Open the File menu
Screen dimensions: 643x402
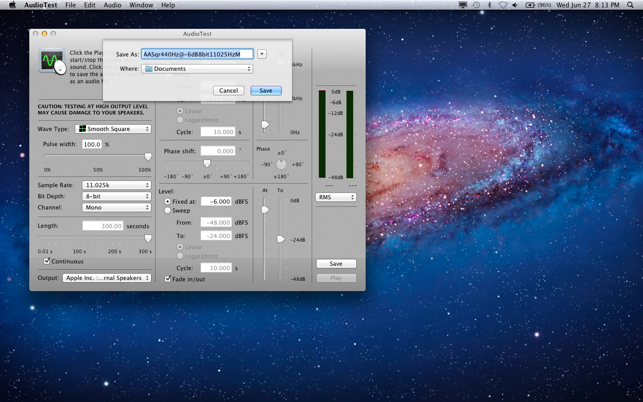tap(71, 5)
